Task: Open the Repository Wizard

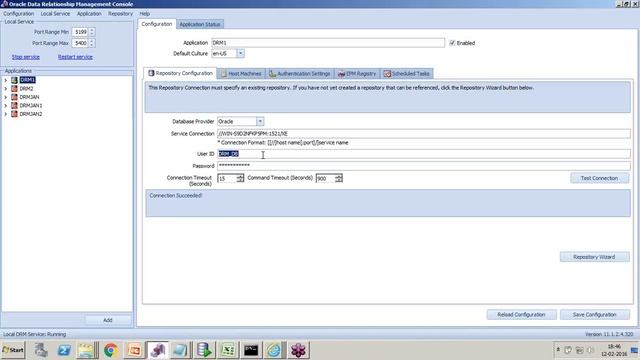Action: 594,257
